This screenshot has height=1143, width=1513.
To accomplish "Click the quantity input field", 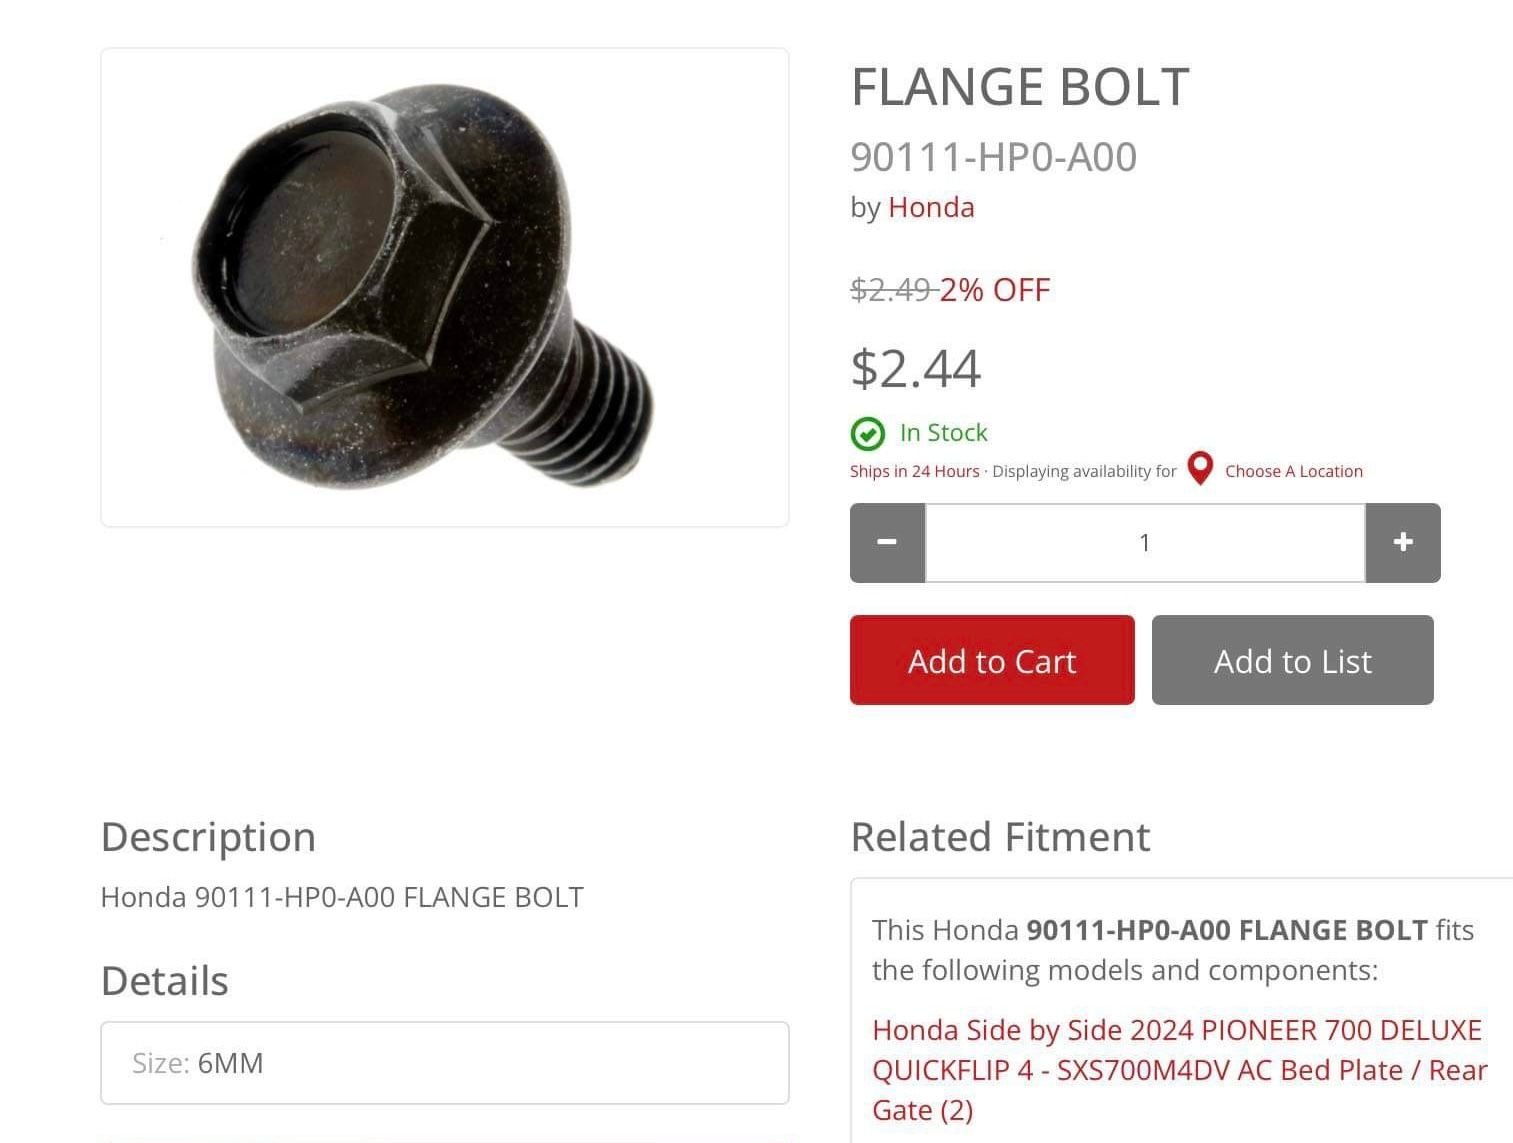I will pyautogui.click(x=1145, y=542).
